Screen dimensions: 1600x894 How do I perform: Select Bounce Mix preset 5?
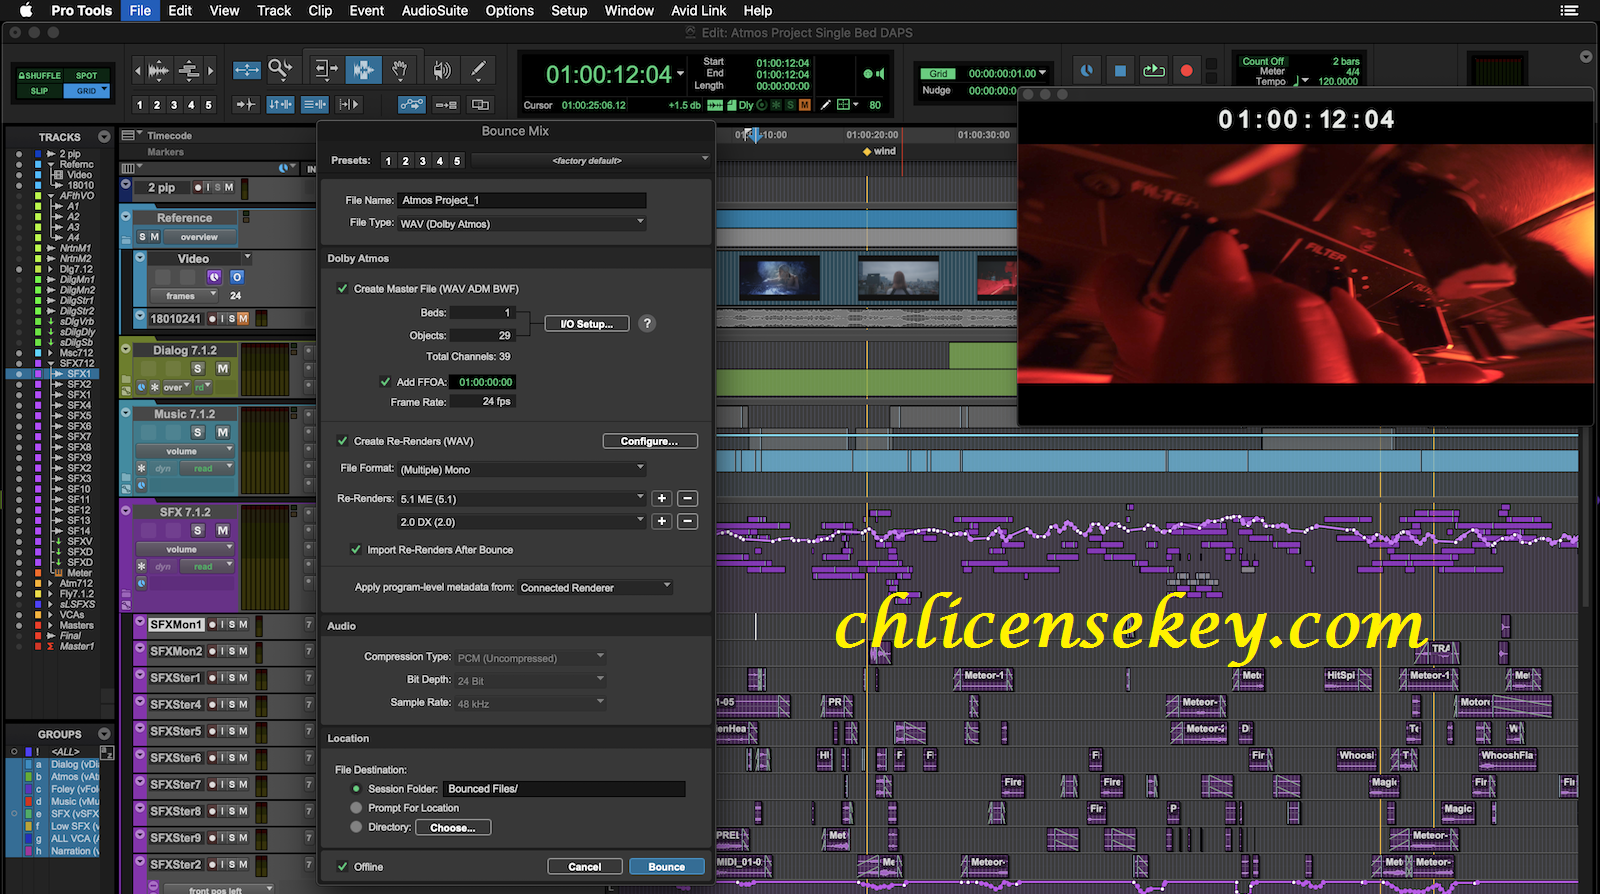point(457,160)
